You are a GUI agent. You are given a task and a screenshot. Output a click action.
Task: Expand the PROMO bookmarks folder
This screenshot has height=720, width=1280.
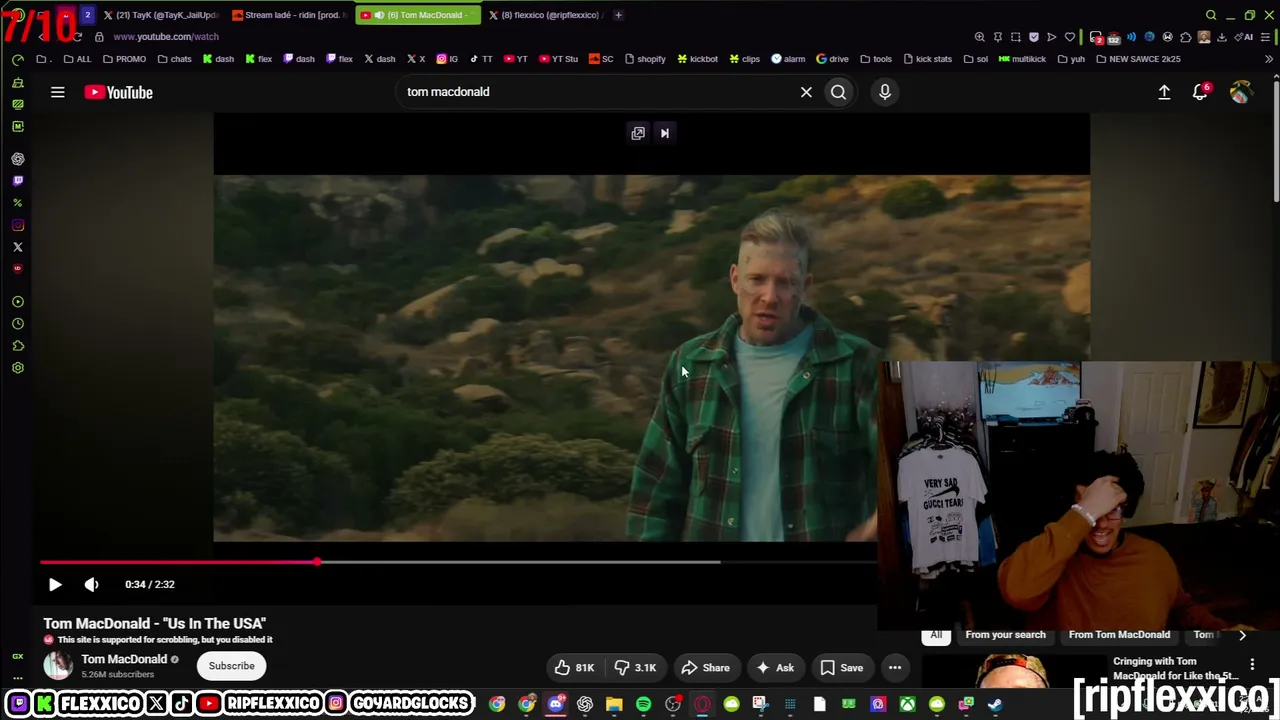click(x=124, y=59)
